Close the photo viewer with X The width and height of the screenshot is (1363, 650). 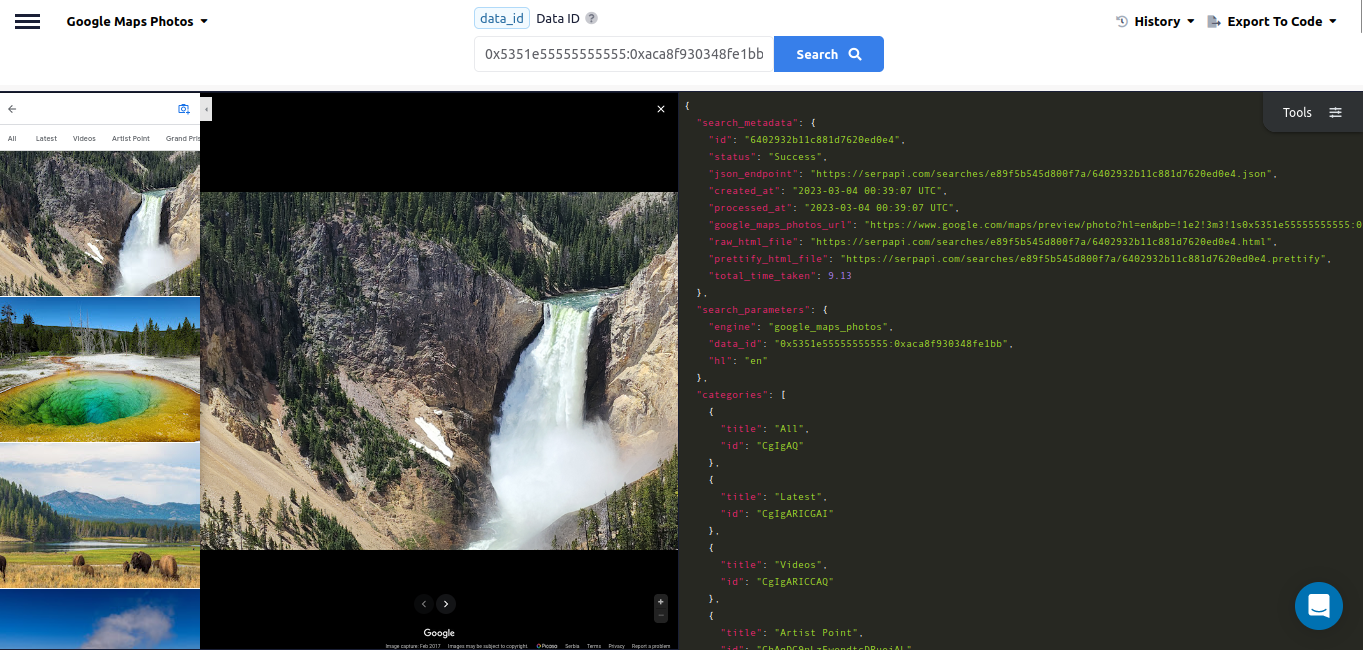(x=661, y=109)
